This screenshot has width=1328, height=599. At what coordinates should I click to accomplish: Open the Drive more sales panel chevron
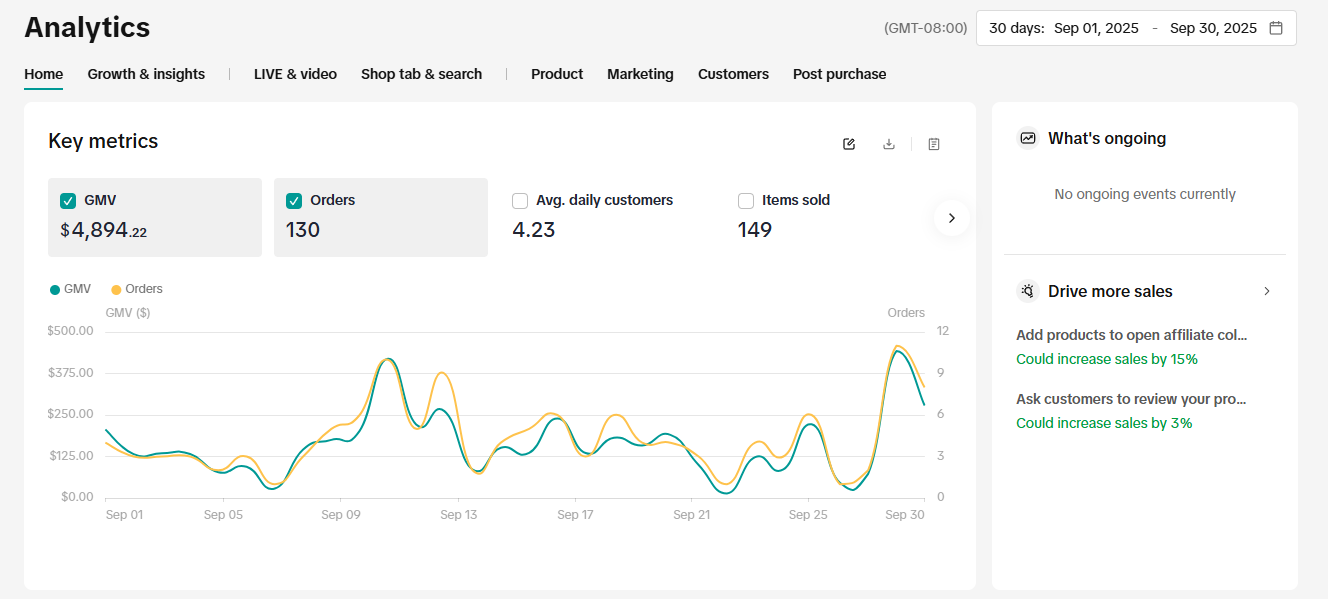tap(1266, 291)
